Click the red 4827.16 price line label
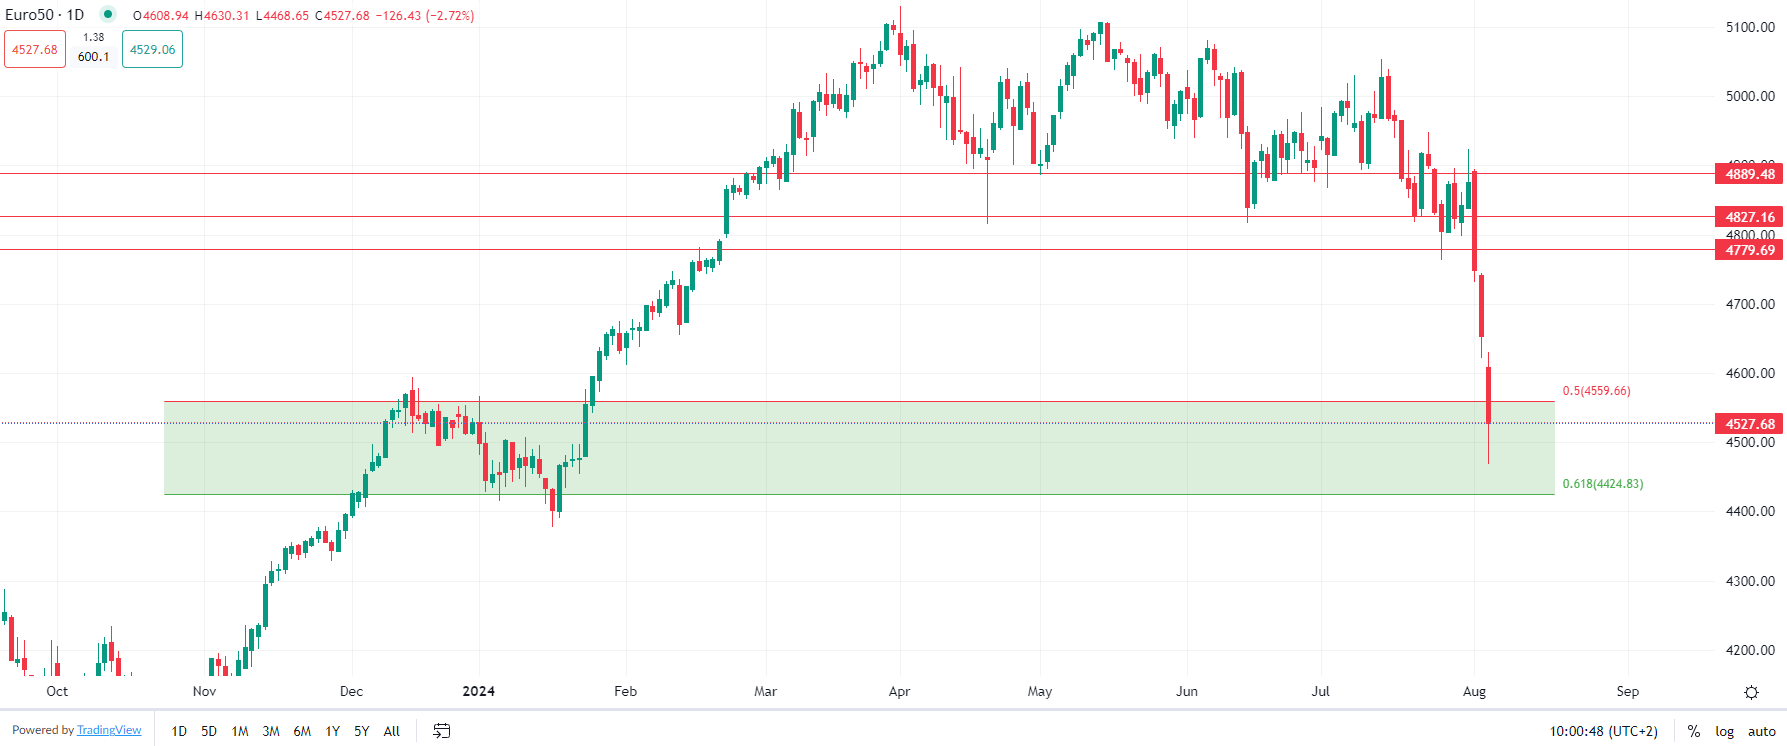The height and width of the screenshot is (746, 1787). (x=1749, y=217)
